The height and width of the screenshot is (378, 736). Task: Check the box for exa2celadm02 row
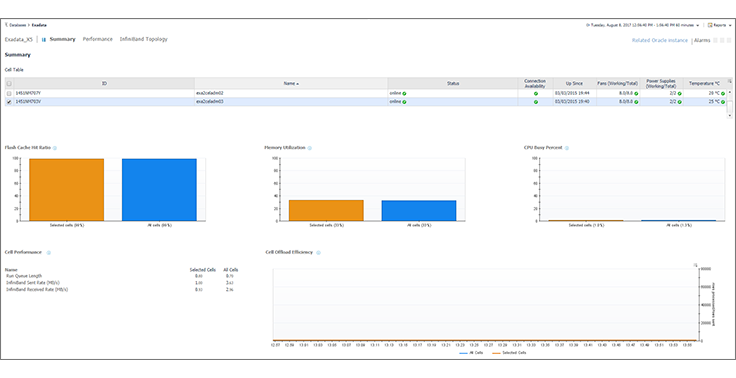[9, 93]
